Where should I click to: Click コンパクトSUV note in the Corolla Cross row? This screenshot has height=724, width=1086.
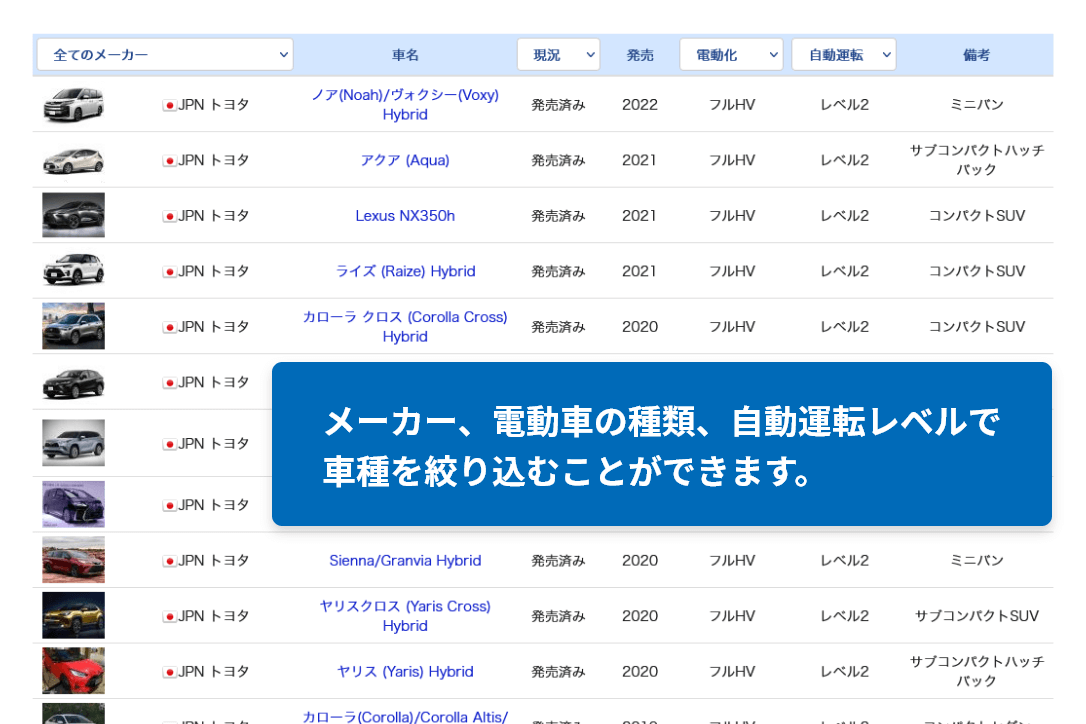click(977, 326)
